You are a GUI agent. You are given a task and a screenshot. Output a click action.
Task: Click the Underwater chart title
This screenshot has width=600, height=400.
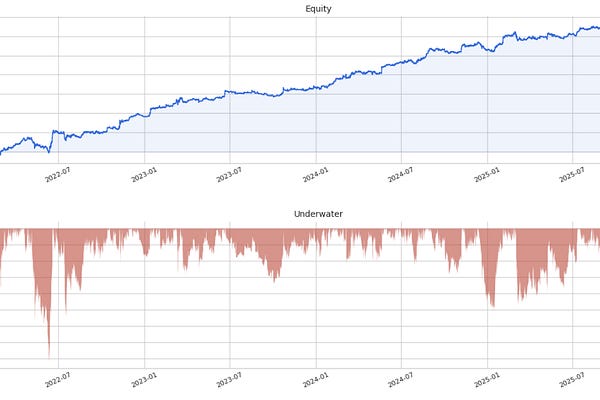point(318,214)
